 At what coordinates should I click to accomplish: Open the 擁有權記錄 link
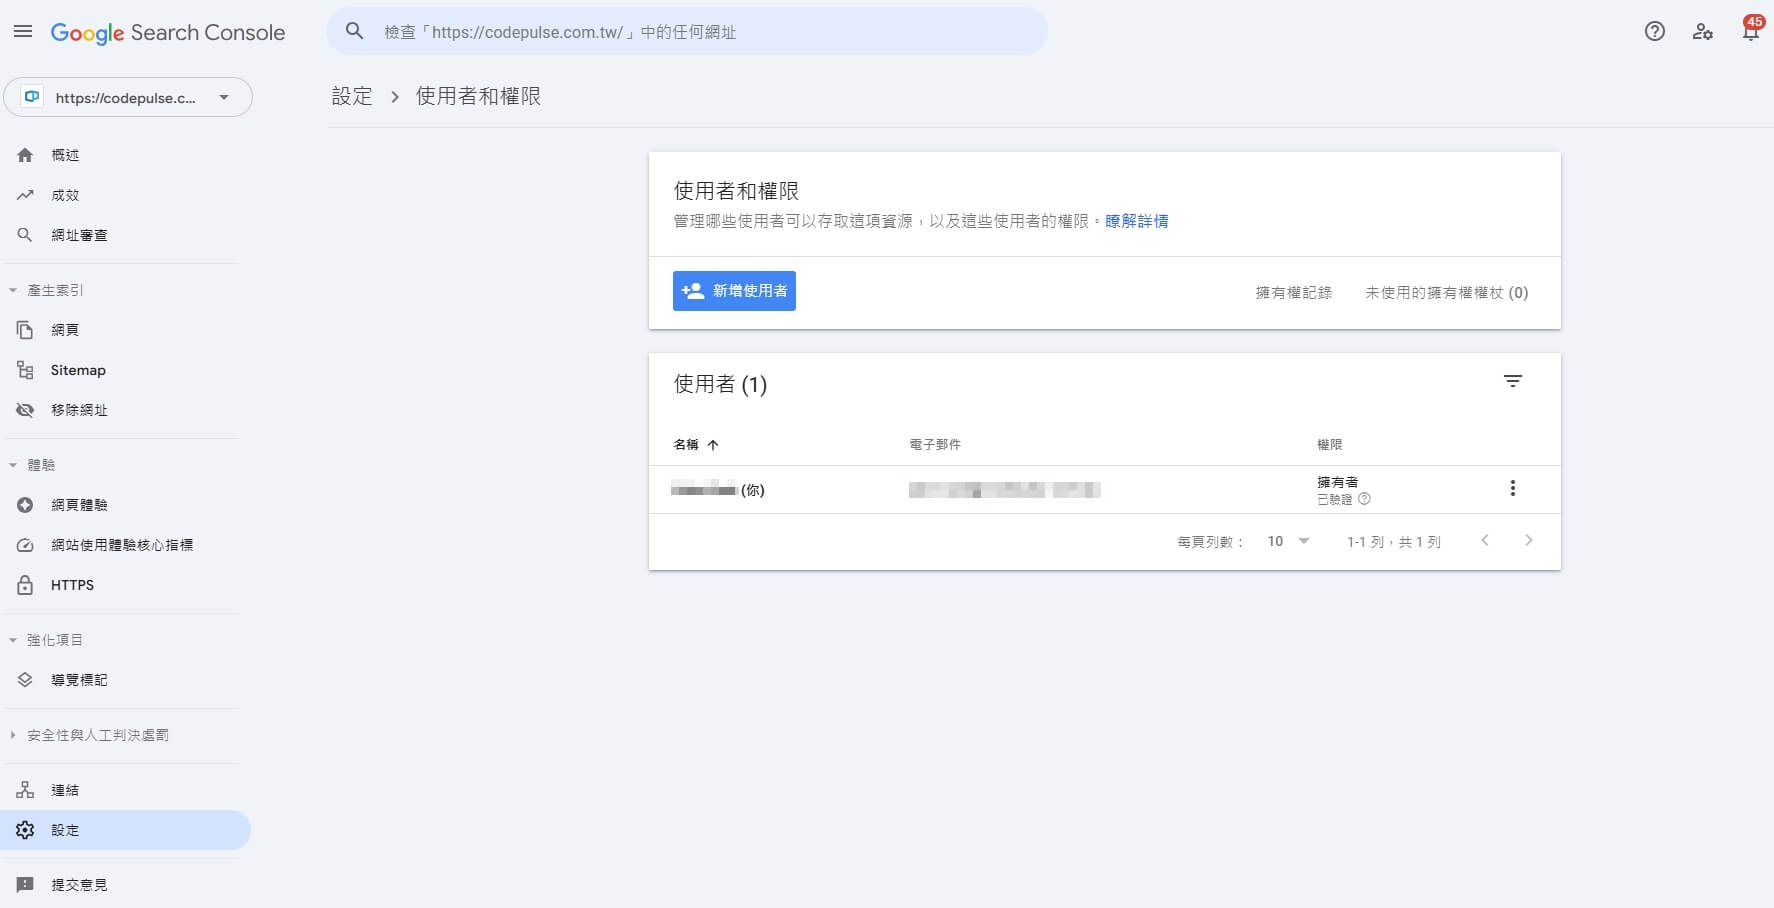click(1294, 293)
